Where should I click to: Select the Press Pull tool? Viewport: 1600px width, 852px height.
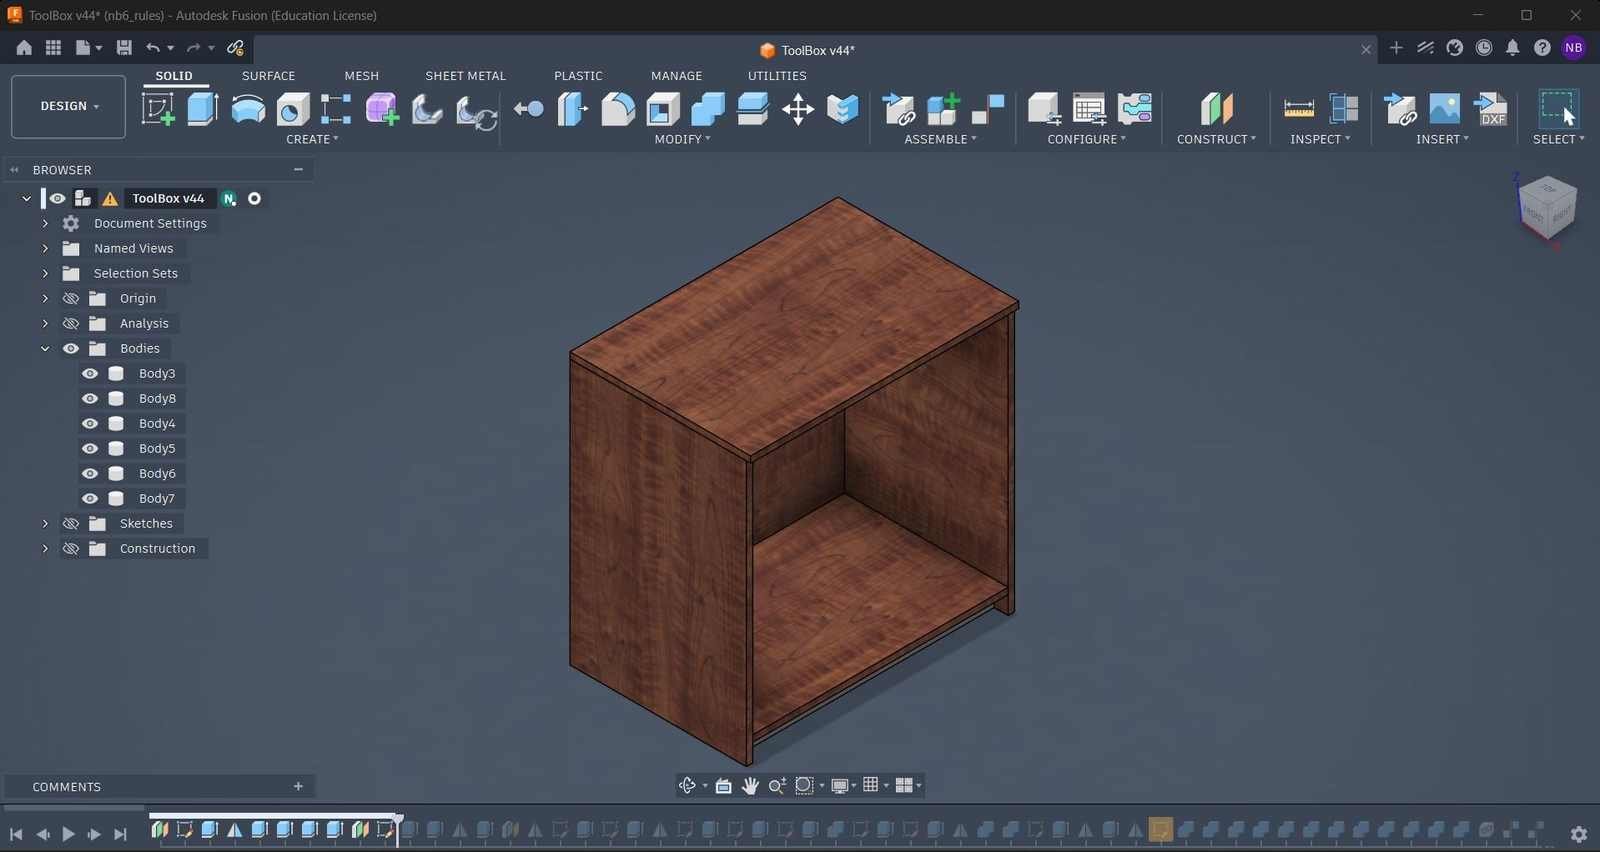(572, 109)
